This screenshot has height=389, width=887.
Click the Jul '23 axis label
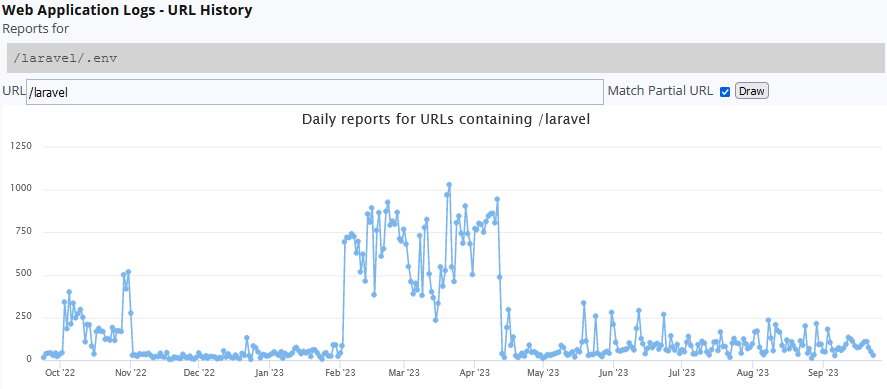click(682, 373)
